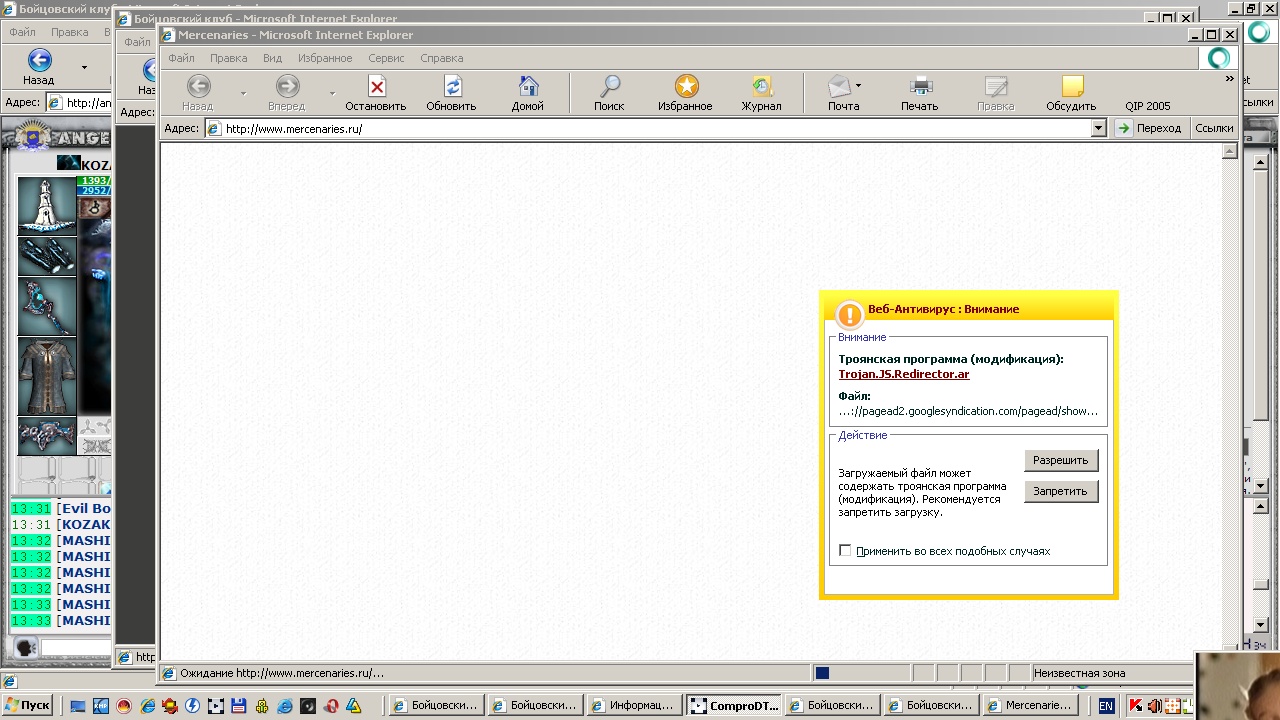Click the Запретить deny button

(1061, 491)
